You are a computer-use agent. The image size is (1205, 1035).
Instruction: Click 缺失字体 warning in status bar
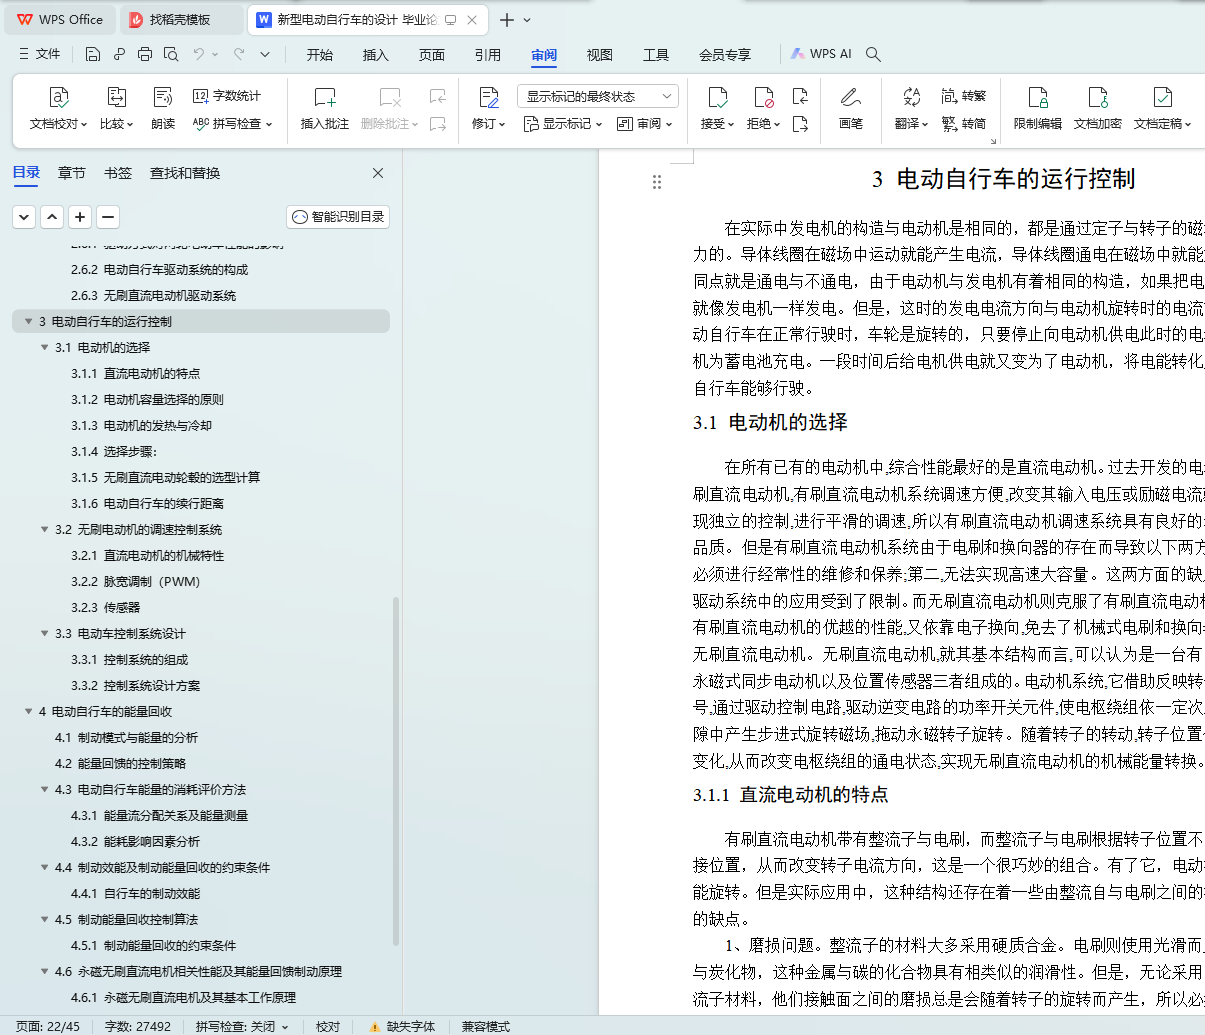402,1026
